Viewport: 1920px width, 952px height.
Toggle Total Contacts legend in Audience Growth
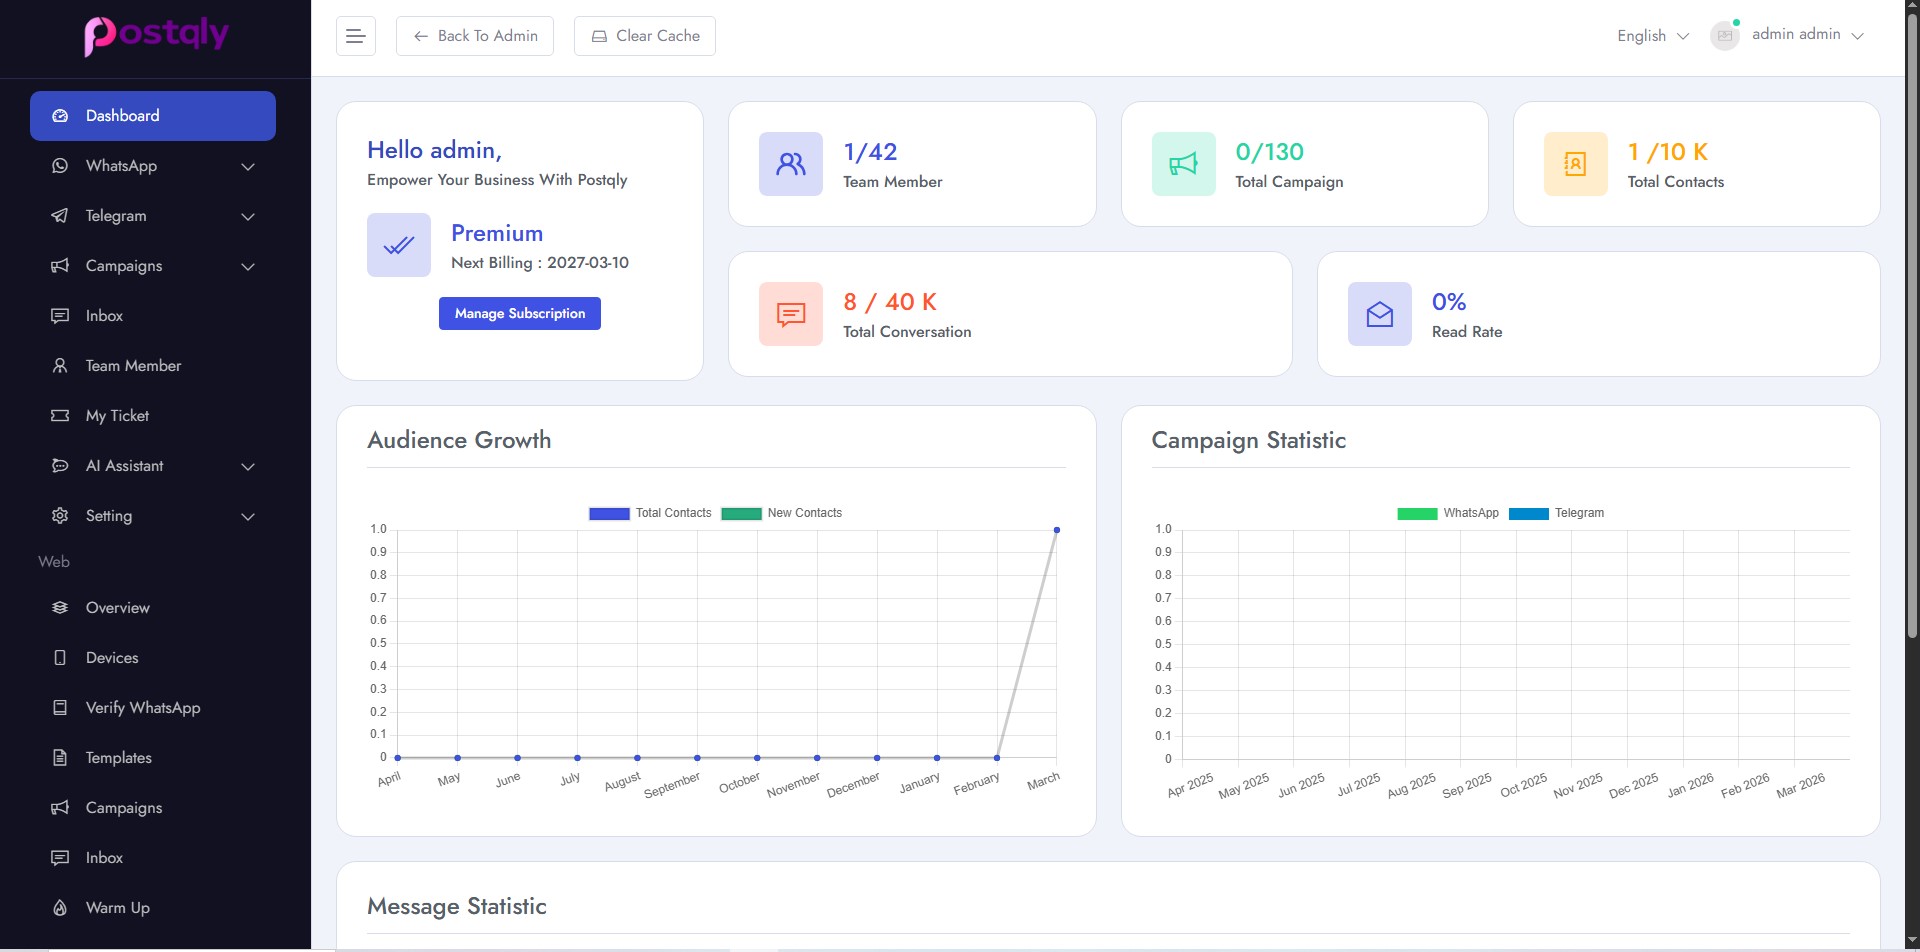(651, 513)
